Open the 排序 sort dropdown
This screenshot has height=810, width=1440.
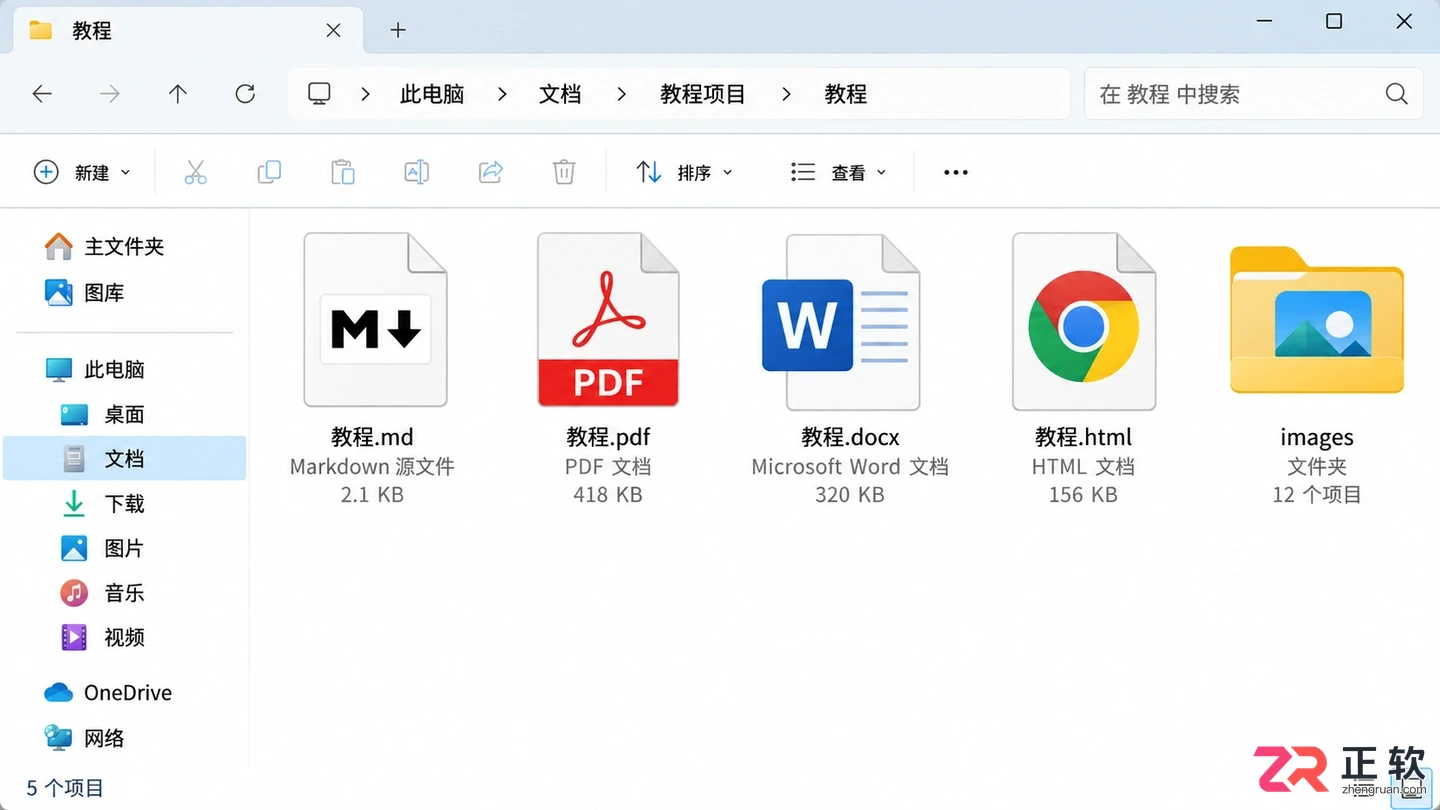tap(685, 172)
